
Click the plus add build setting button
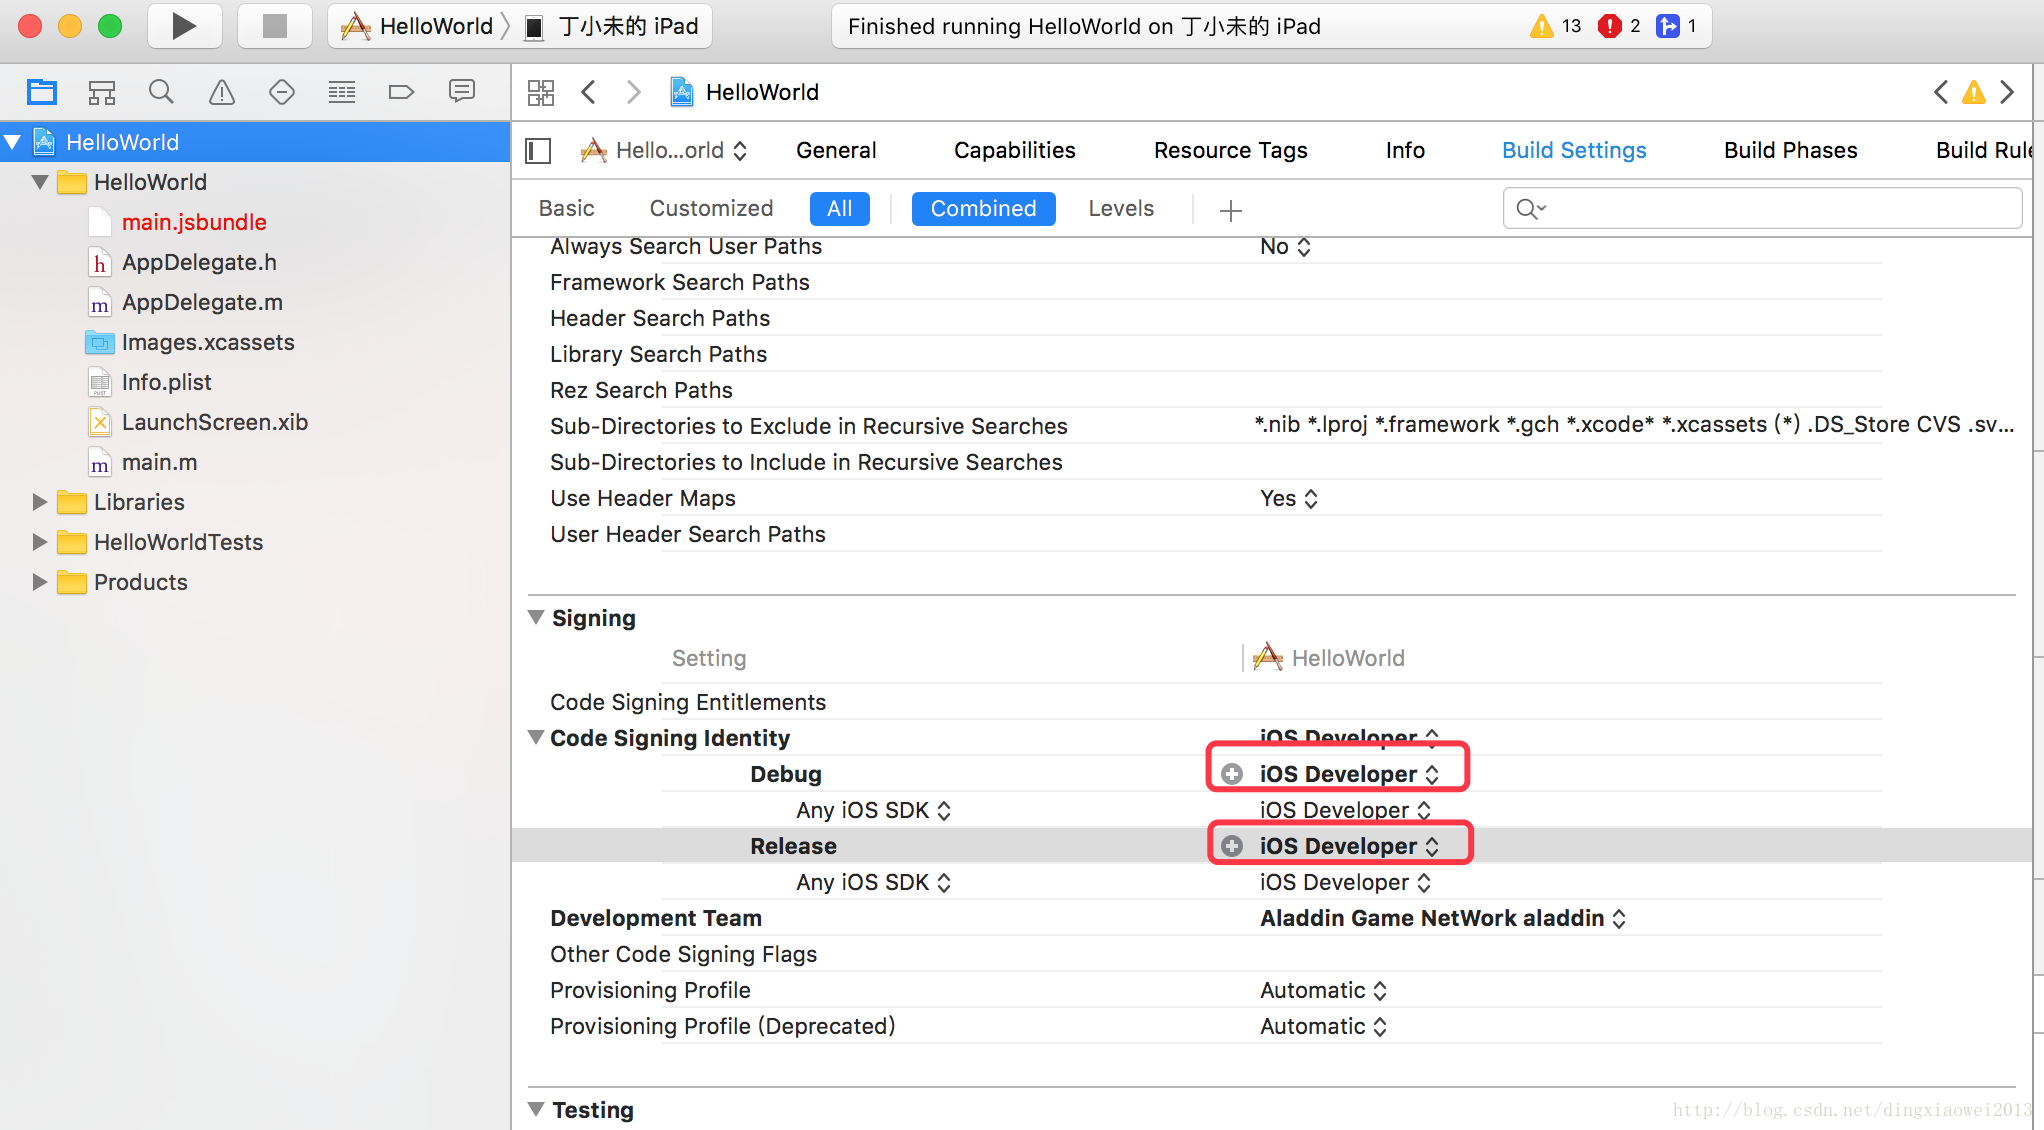[x=1231, y=210]
